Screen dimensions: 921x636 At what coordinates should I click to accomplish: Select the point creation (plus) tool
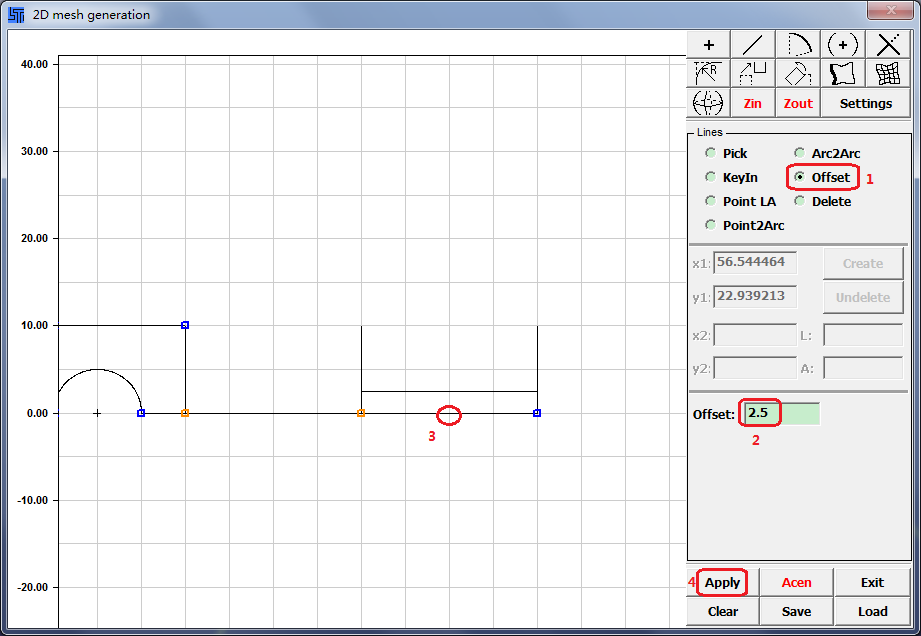point(708,45)
